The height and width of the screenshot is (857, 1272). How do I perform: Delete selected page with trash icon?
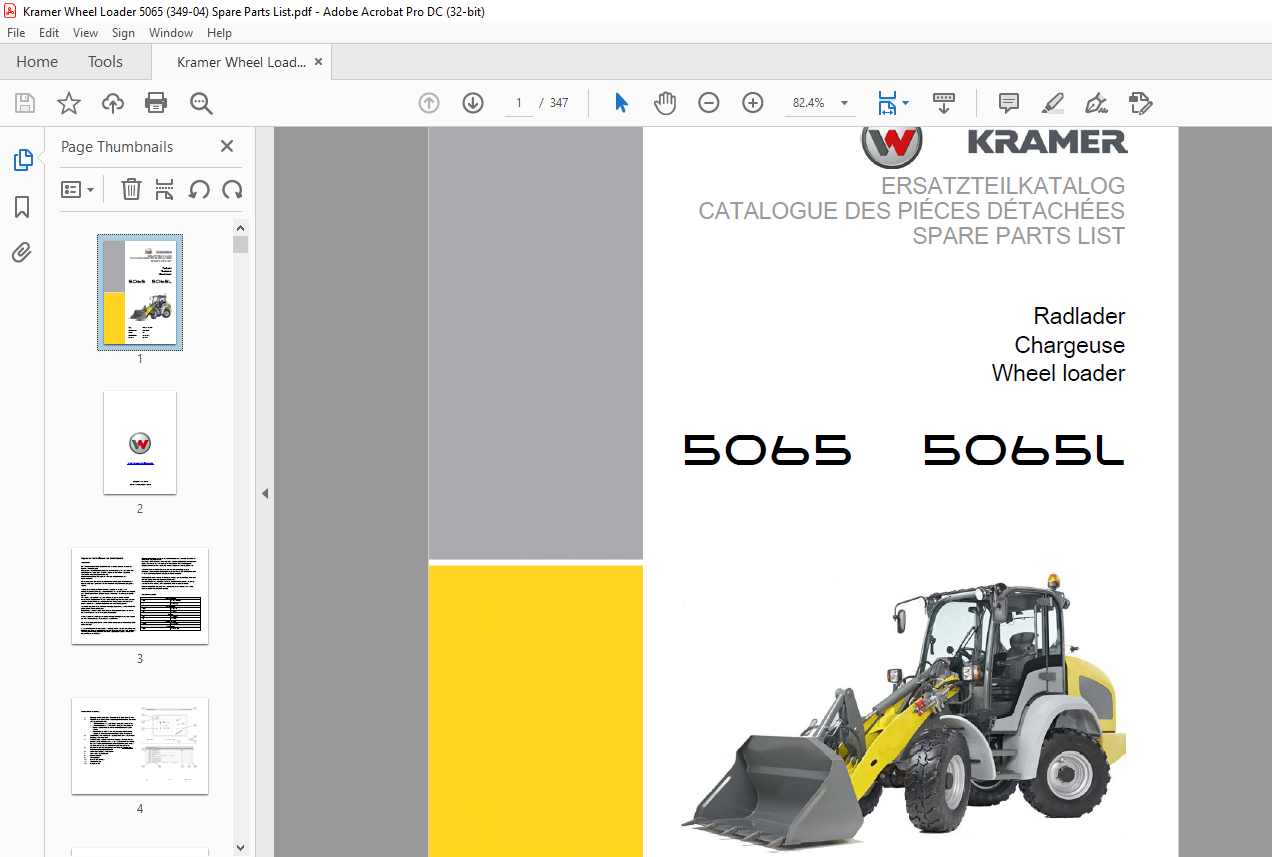(131, 189)
